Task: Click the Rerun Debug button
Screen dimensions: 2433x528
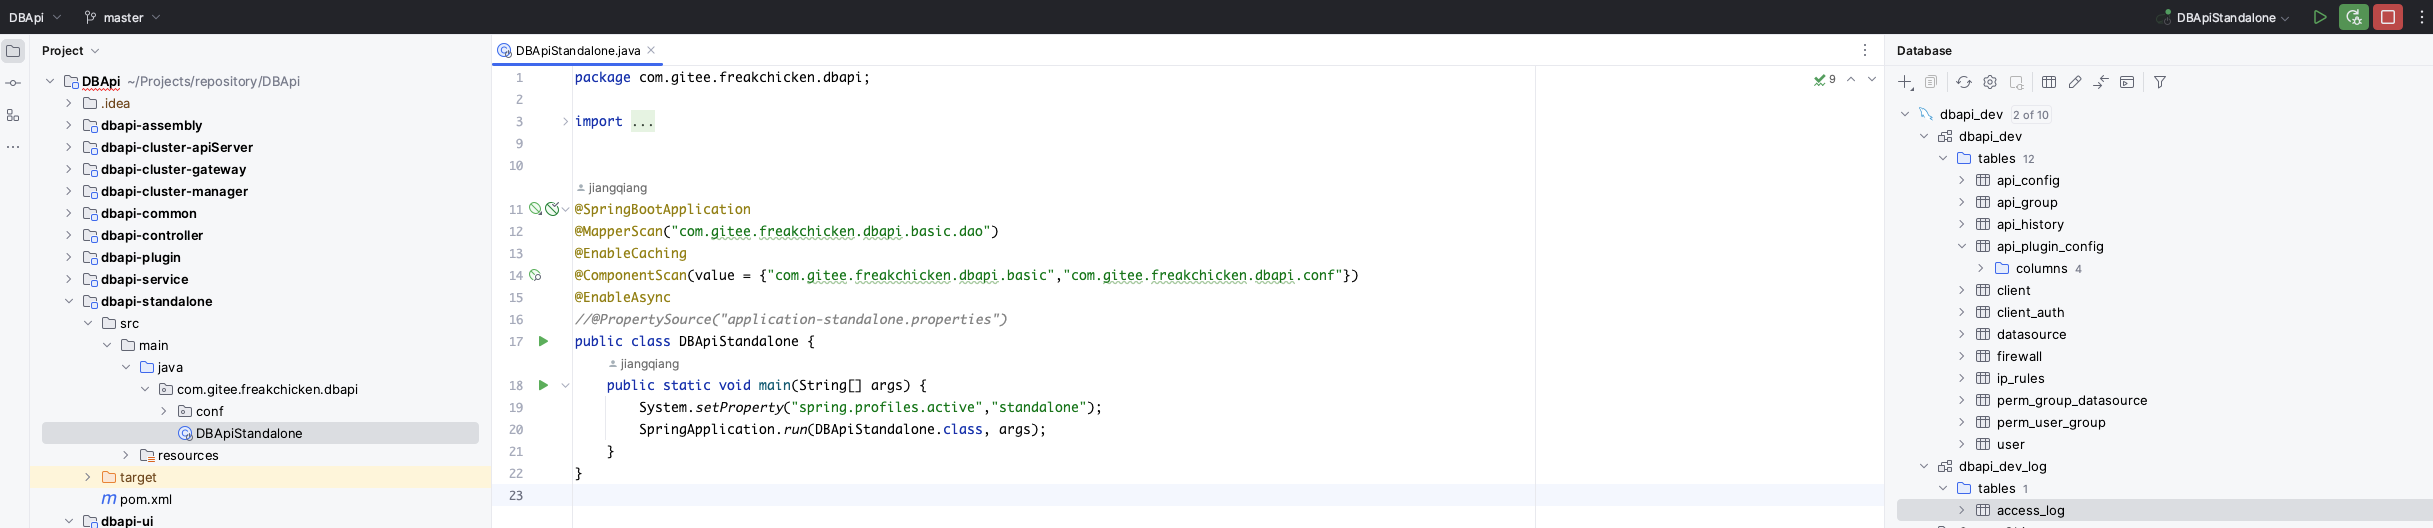Action: pos(2353,17)
